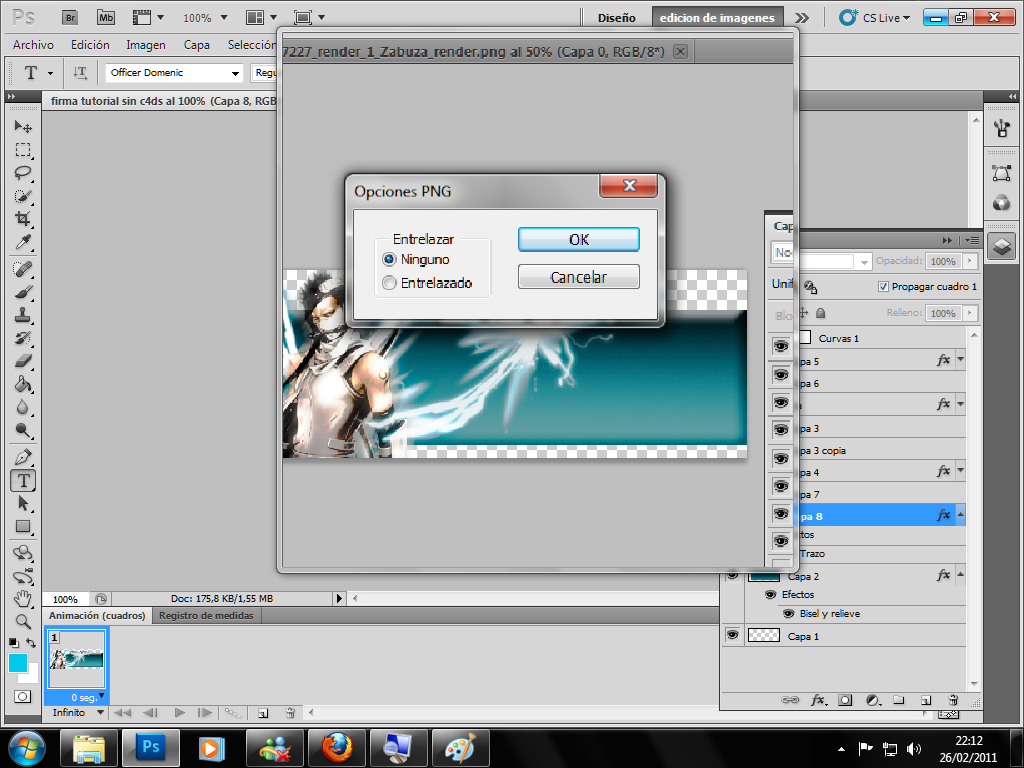Select the Rectangular Marquee tool
This screenshot has width=1024, height=768.
point(23,150)
